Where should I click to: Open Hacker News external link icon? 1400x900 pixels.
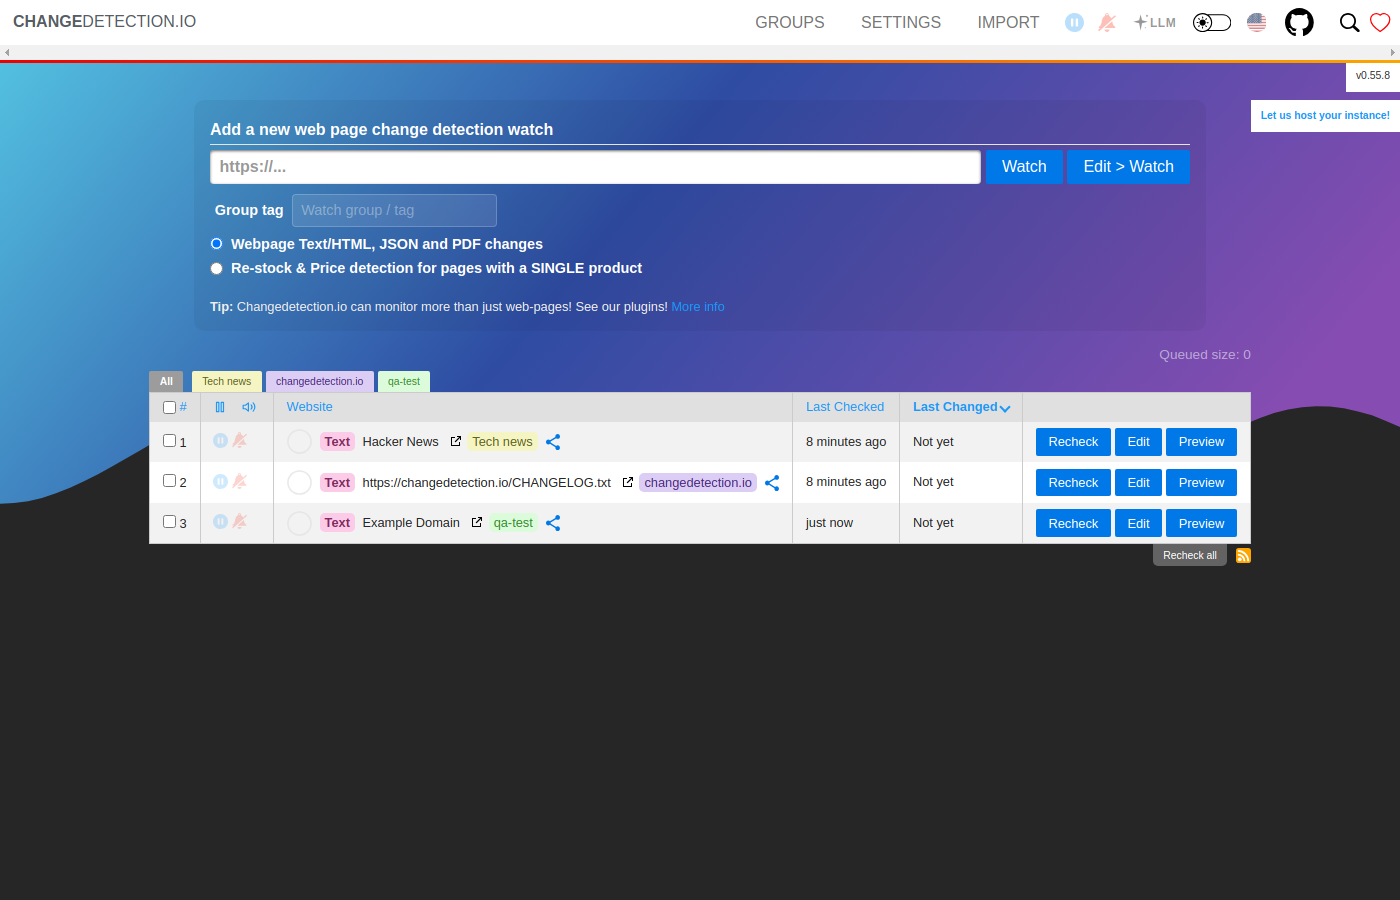click(x=456, y=441)
